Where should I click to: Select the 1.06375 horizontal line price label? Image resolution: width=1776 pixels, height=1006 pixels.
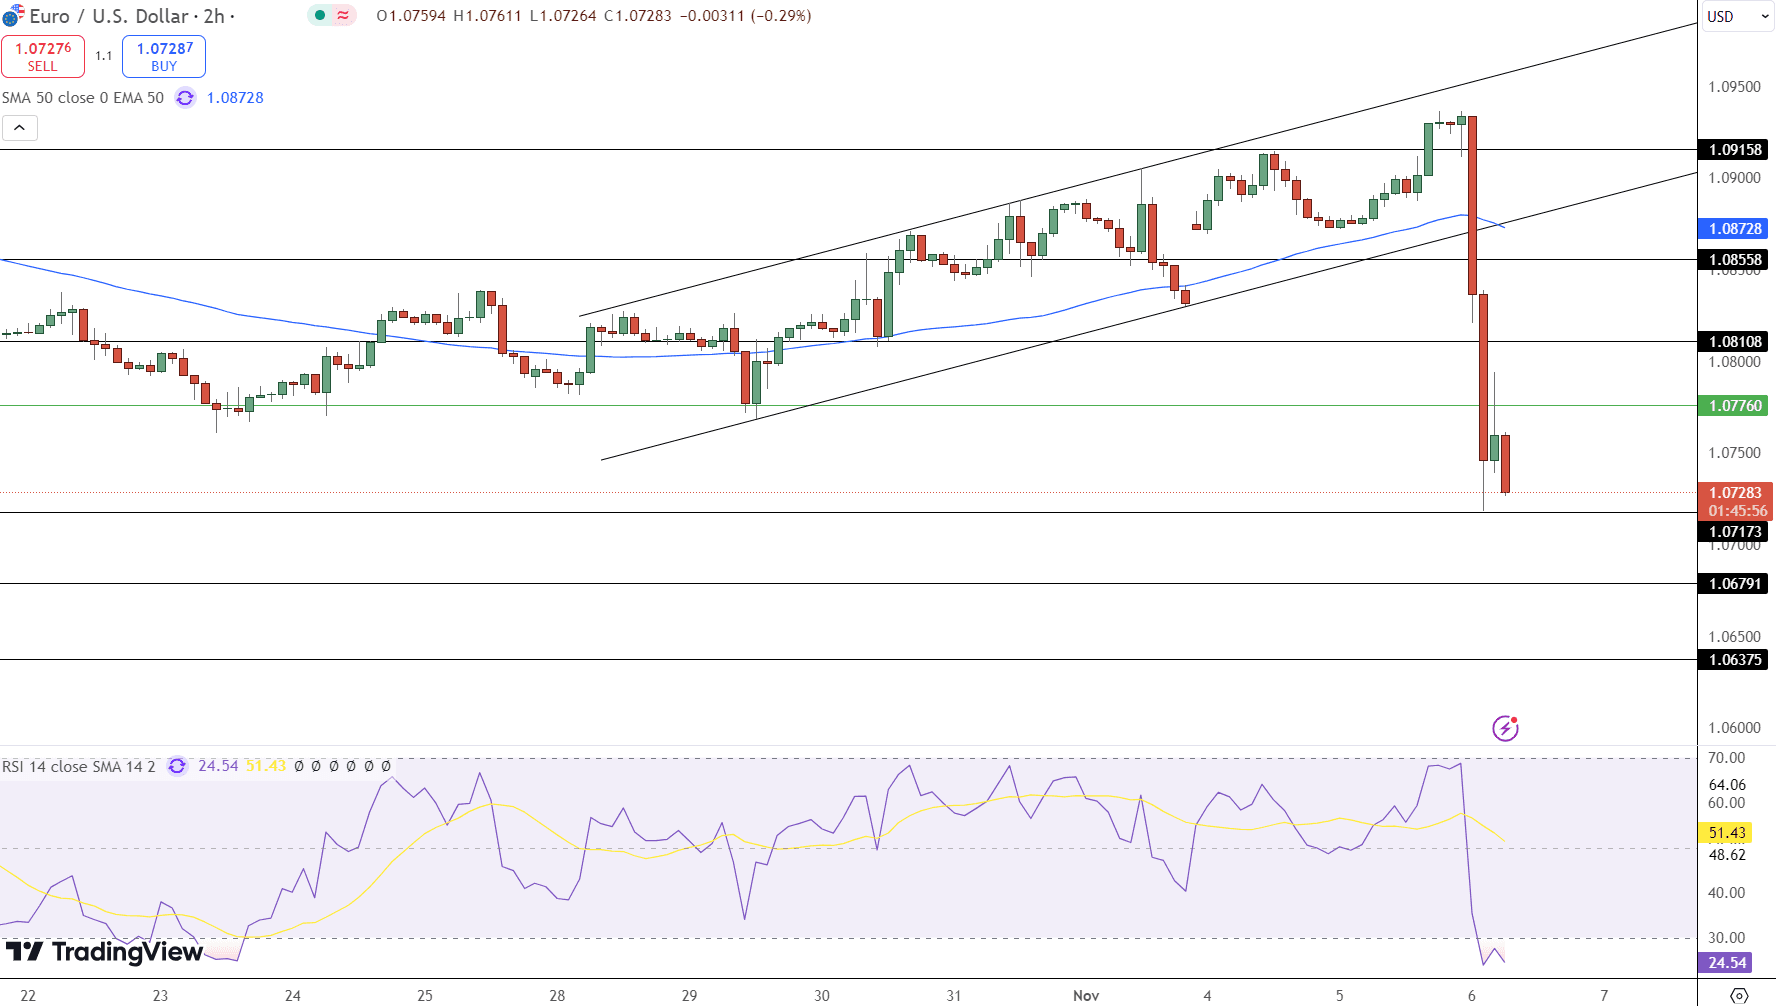[1733, 660]
